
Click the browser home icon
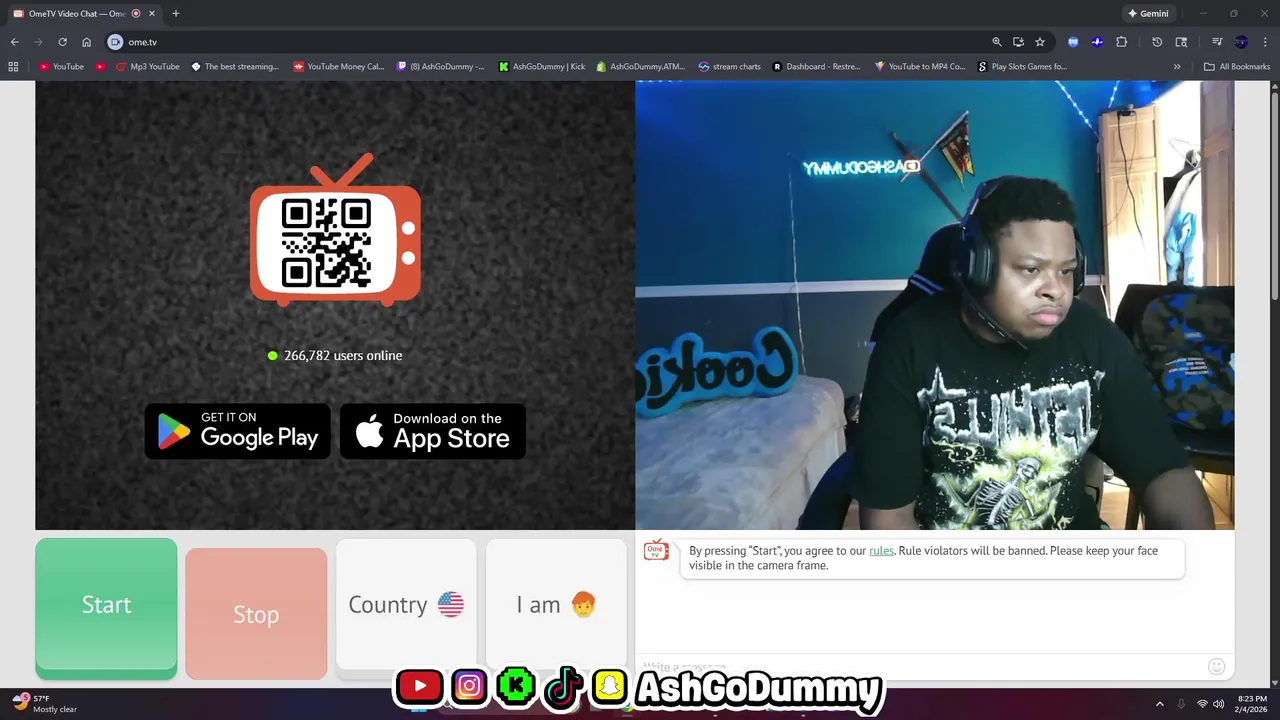[87, 42]
